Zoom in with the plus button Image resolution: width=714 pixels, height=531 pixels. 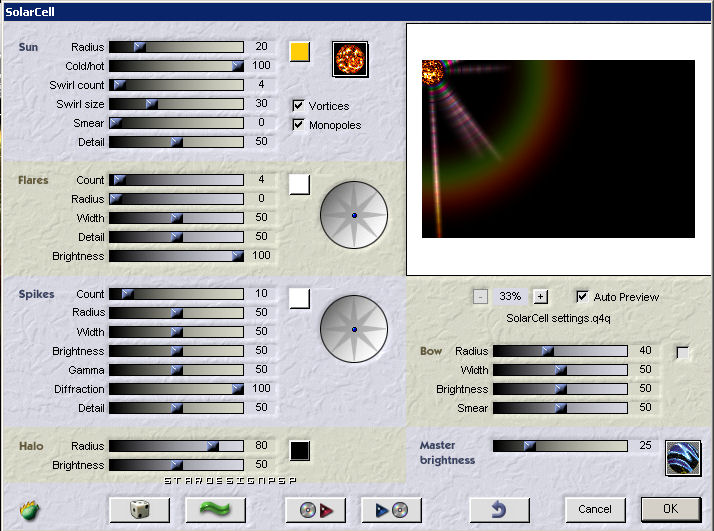[x=540, y=296]
